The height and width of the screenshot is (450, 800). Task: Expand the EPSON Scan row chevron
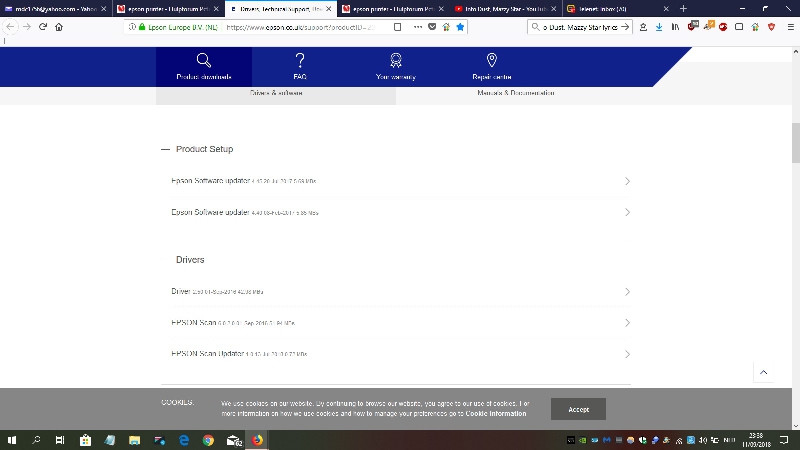click(x=627, y=323)
